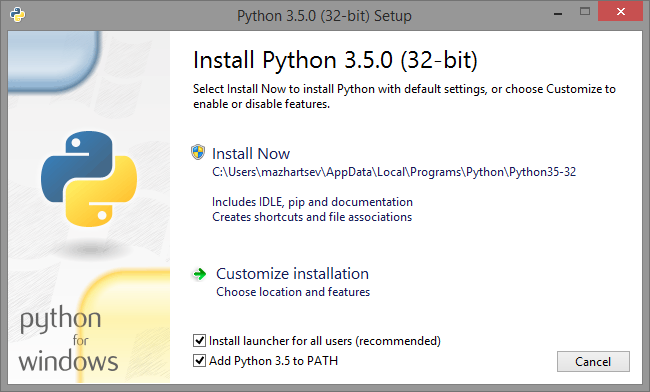This screenshot has height=392, width=650.
Task: Minimize the Python Setup window
Action: click(558, 14)
